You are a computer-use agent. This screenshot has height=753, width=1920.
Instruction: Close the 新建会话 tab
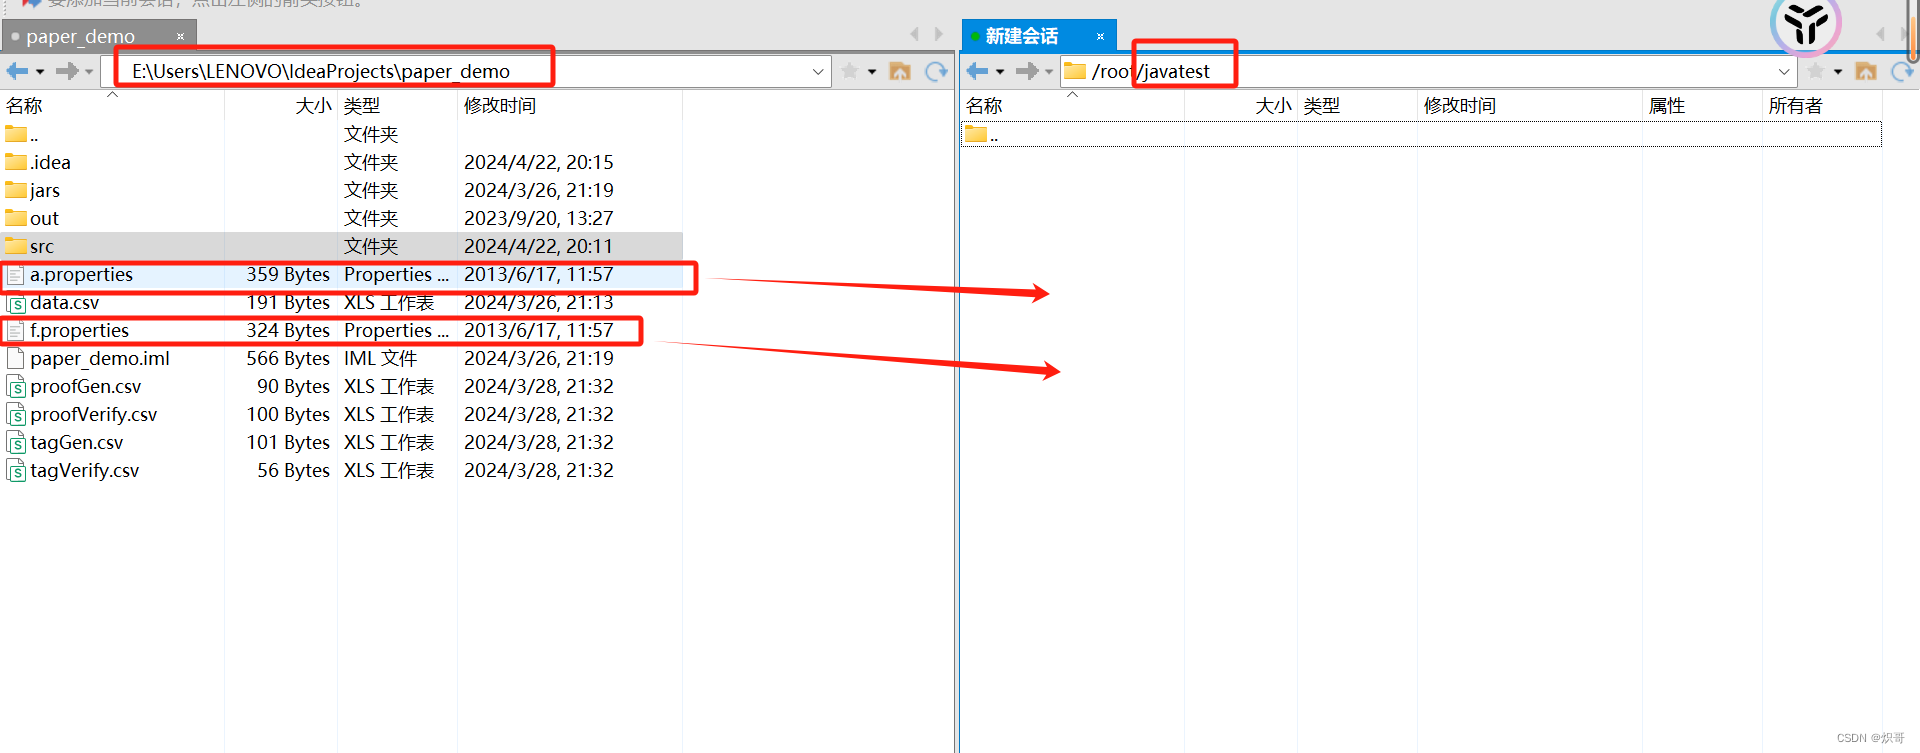[x=1101, y=37]
